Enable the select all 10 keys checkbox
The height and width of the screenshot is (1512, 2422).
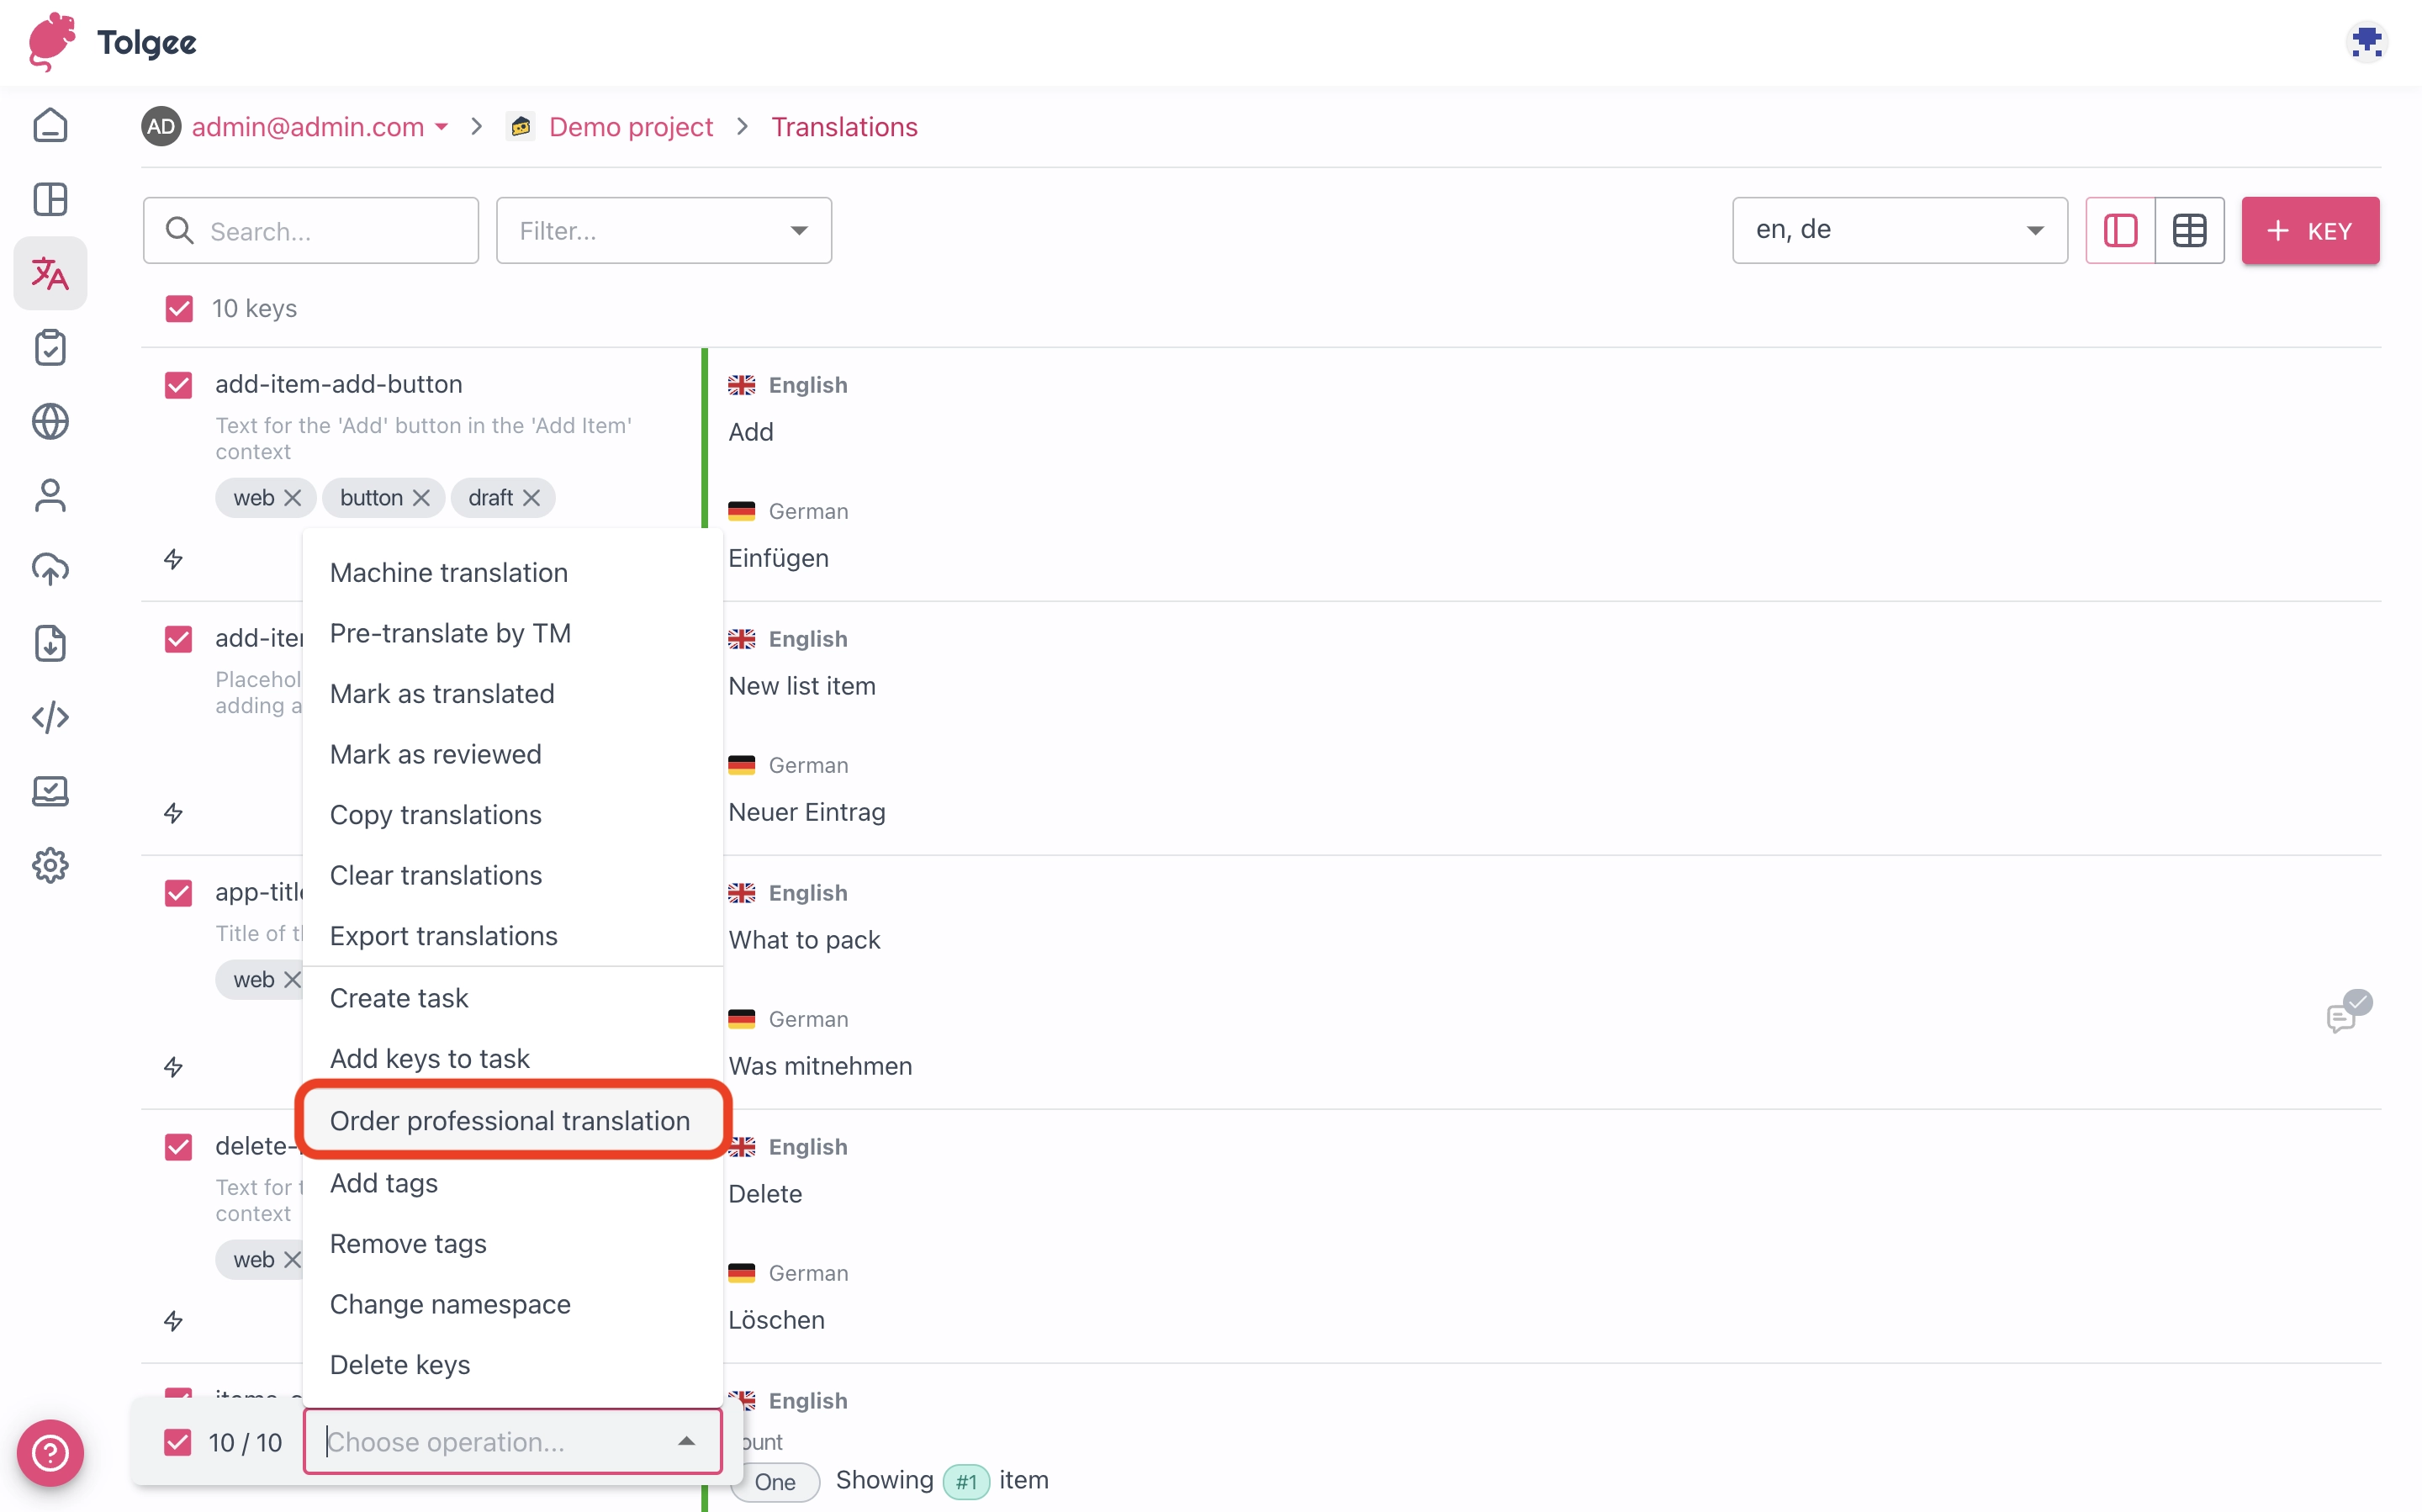pos(177,309)
